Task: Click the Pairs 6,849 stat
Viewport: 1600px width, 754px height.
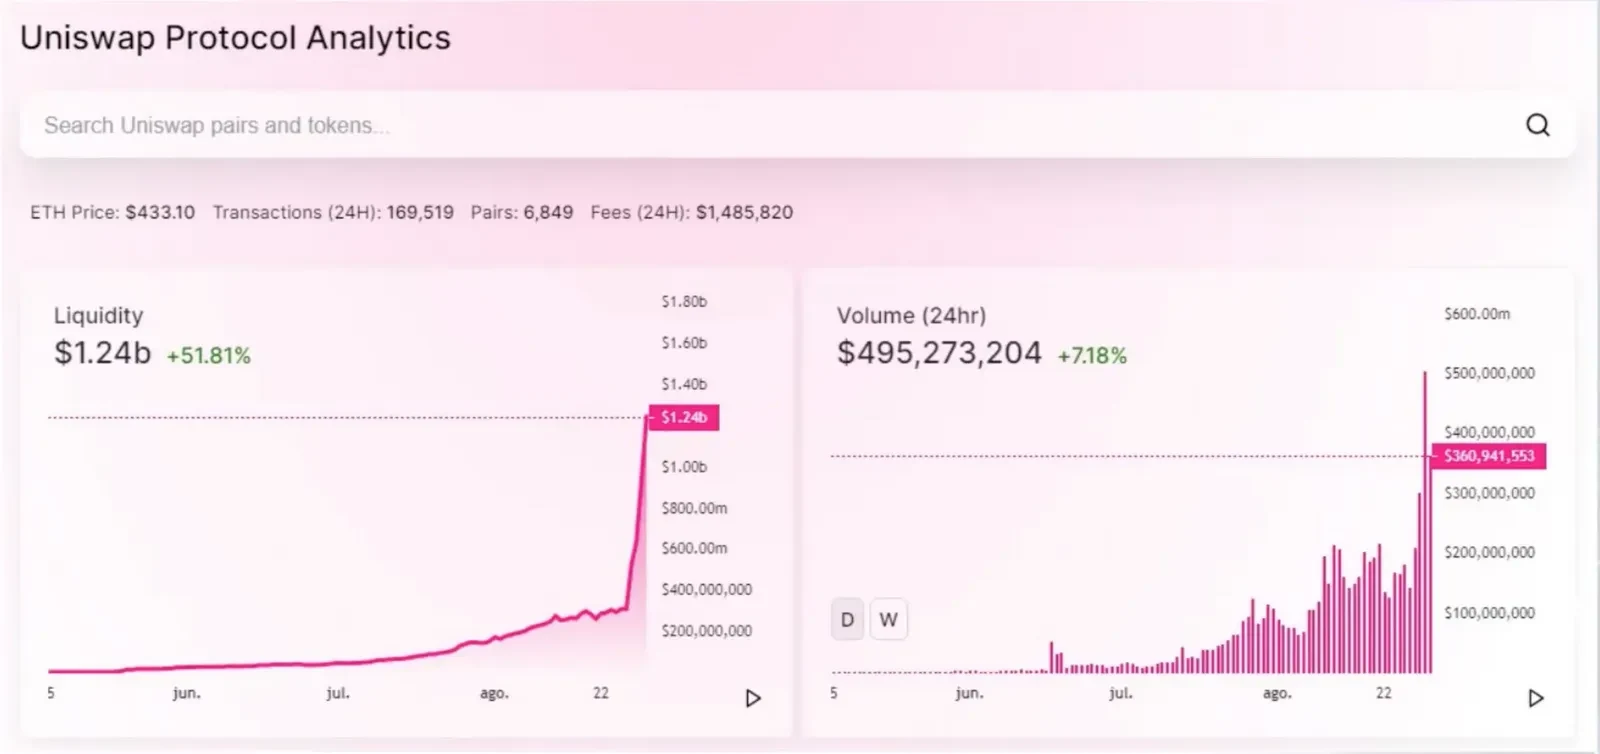Action: point(522,212)
